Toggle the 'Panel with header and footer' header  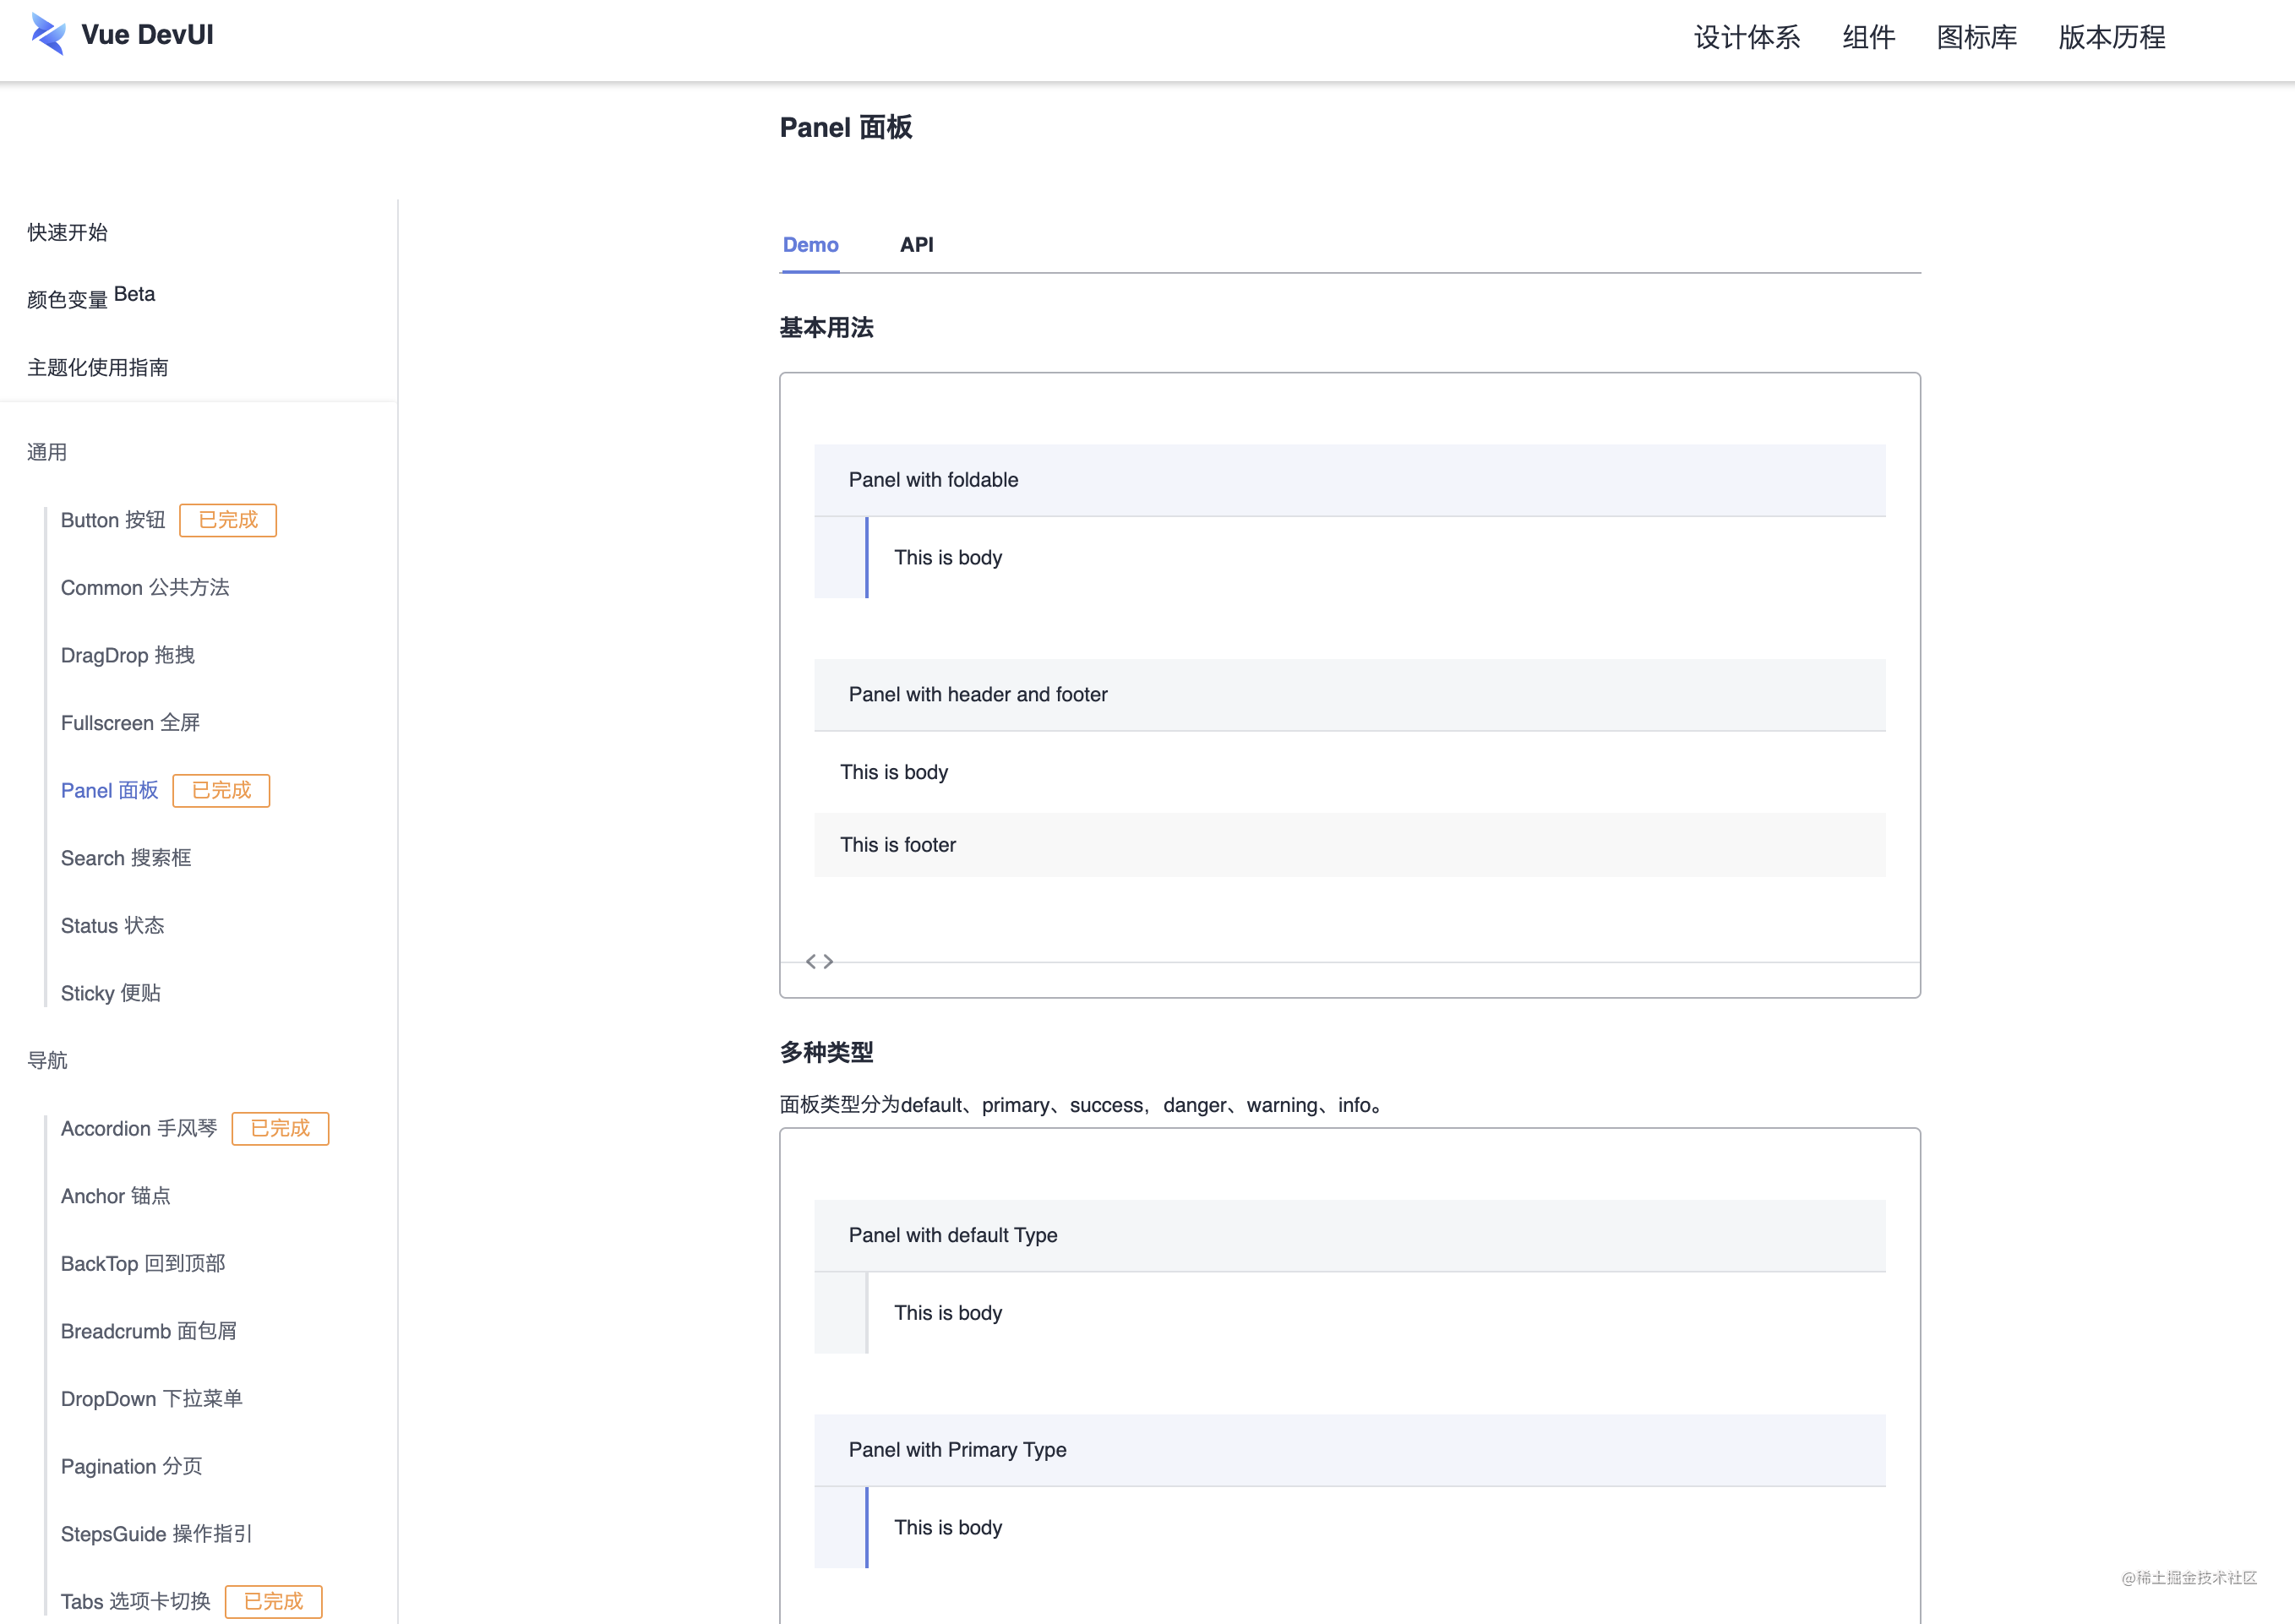[x=1349, y=695]
